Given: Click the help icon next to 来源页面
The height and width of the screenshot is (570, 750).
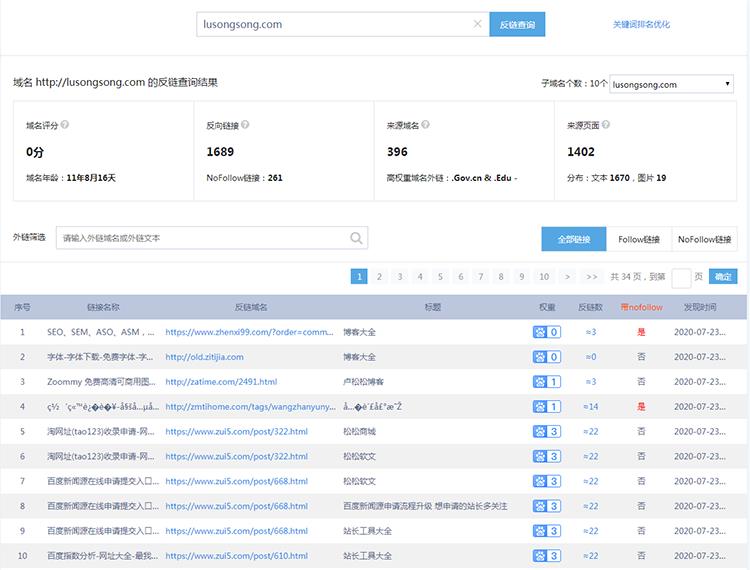Looking at the screenshot, I should click(x=606, y=124).
